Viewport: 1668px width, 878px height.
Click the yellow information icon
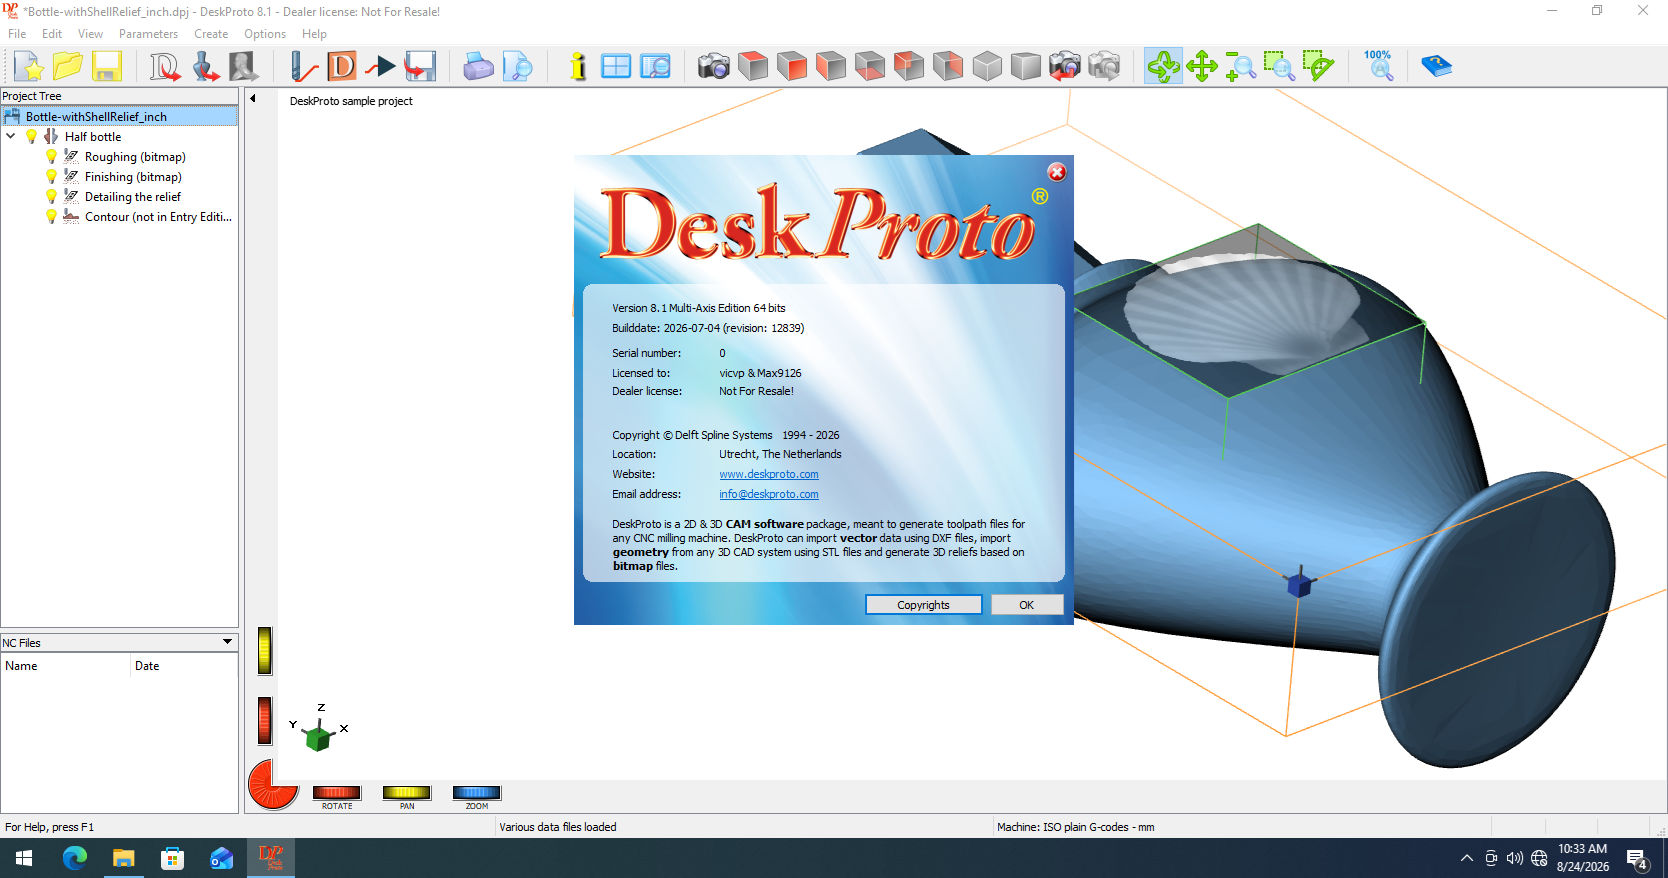pyautogui.click(x=578, y=67)
